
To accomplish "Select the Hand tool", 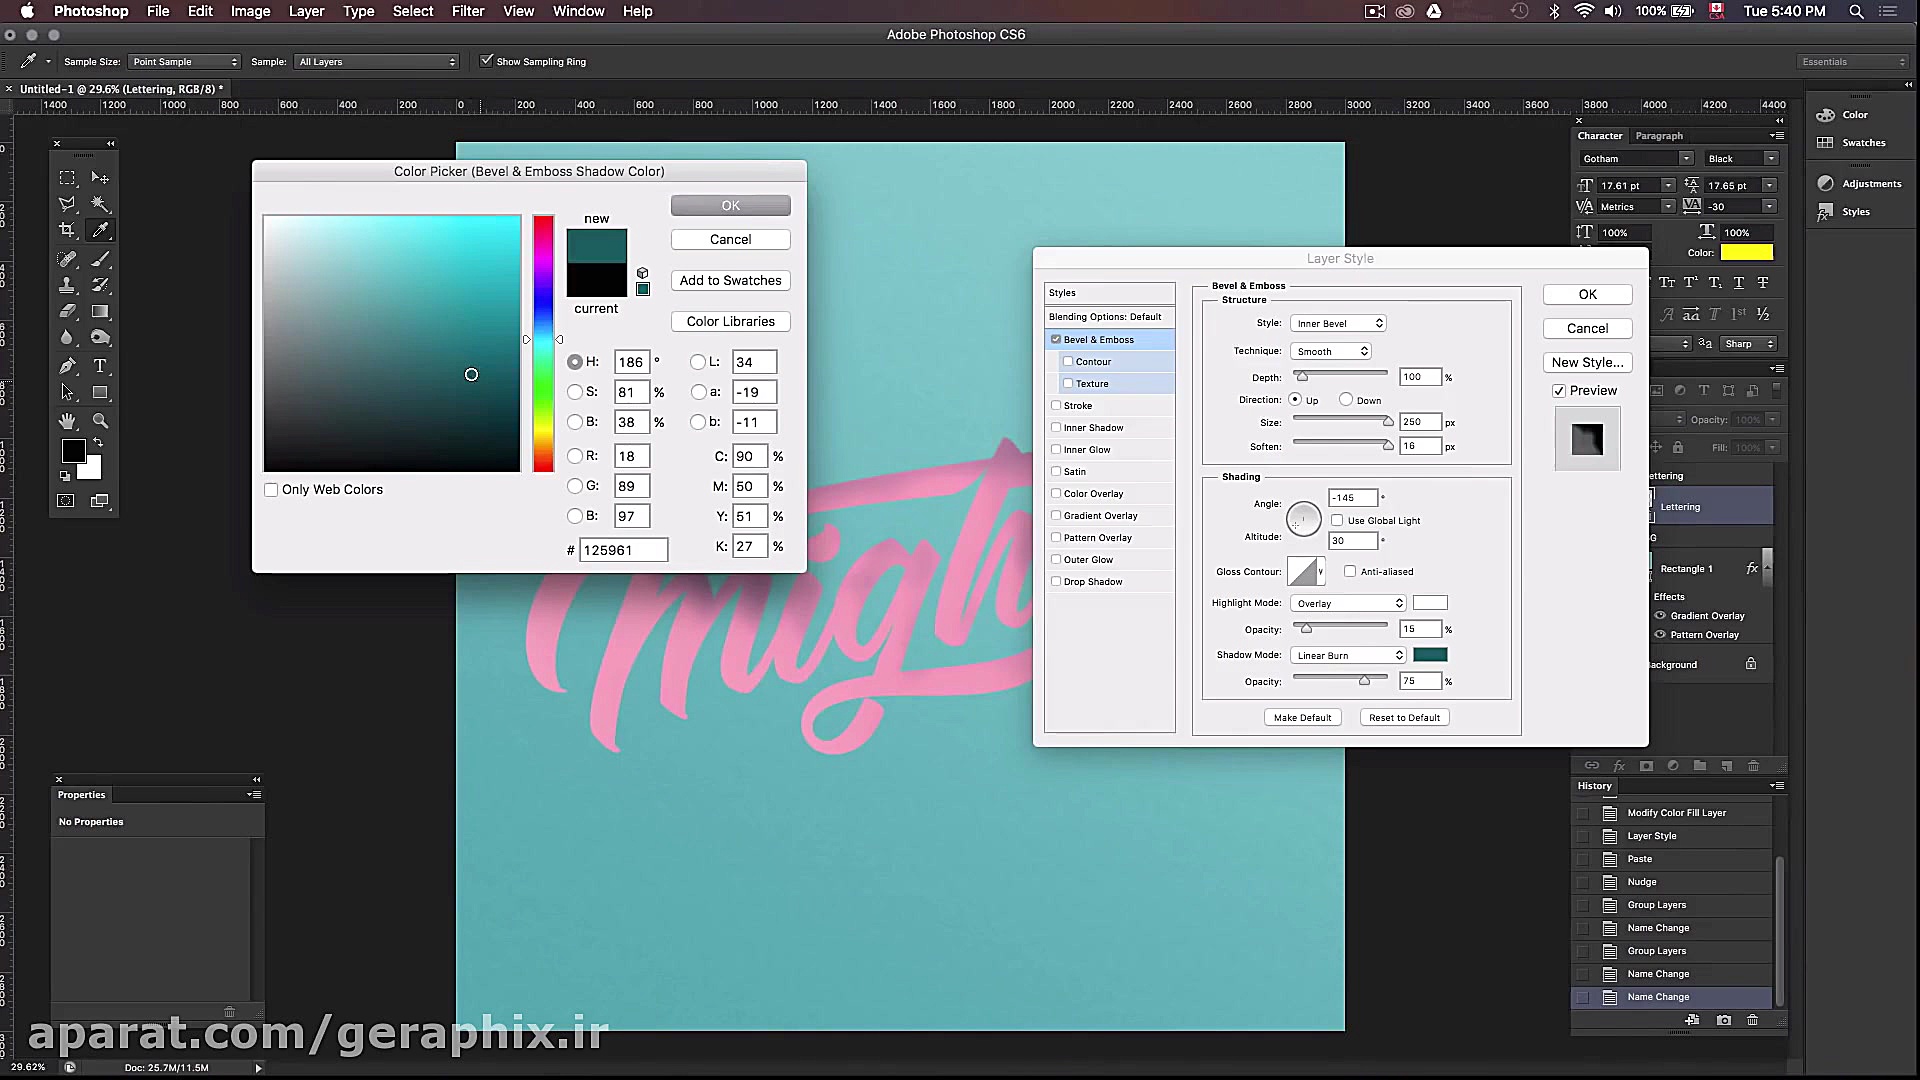I will (67, 421).
